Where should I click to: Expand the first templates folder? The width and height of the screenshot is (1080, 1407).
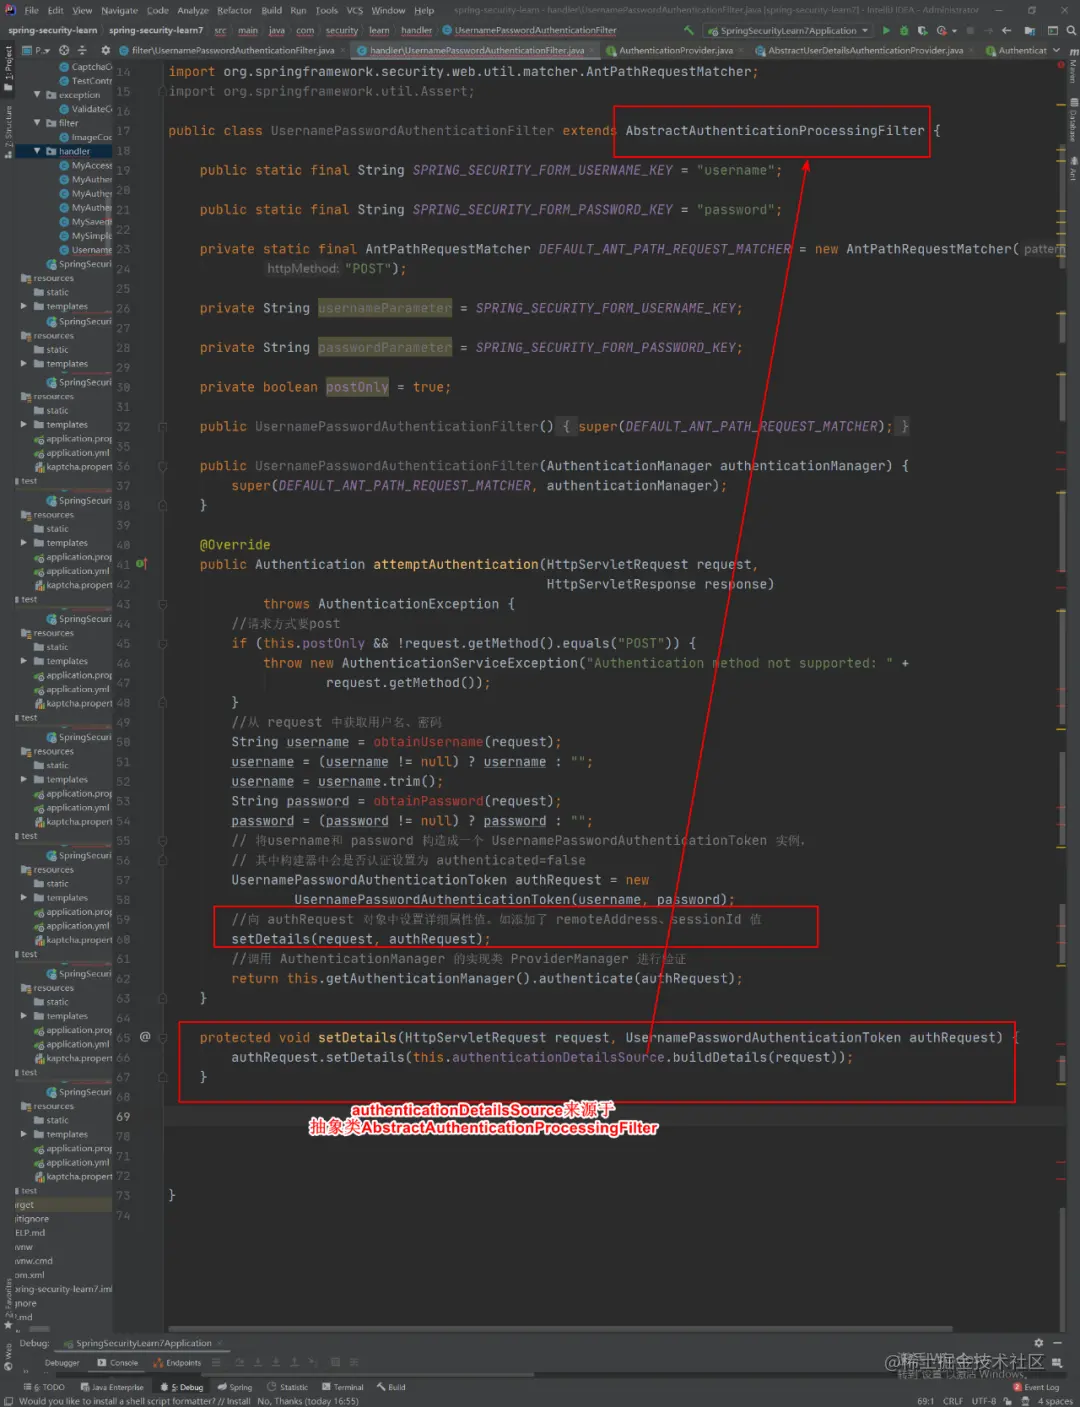tap(24, 307)
